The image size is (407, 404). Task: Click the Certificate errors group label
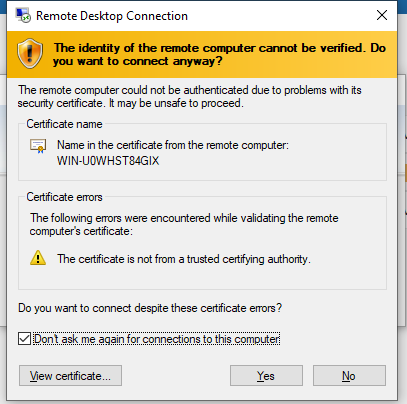pyautogui.click(x=64, y=197)
